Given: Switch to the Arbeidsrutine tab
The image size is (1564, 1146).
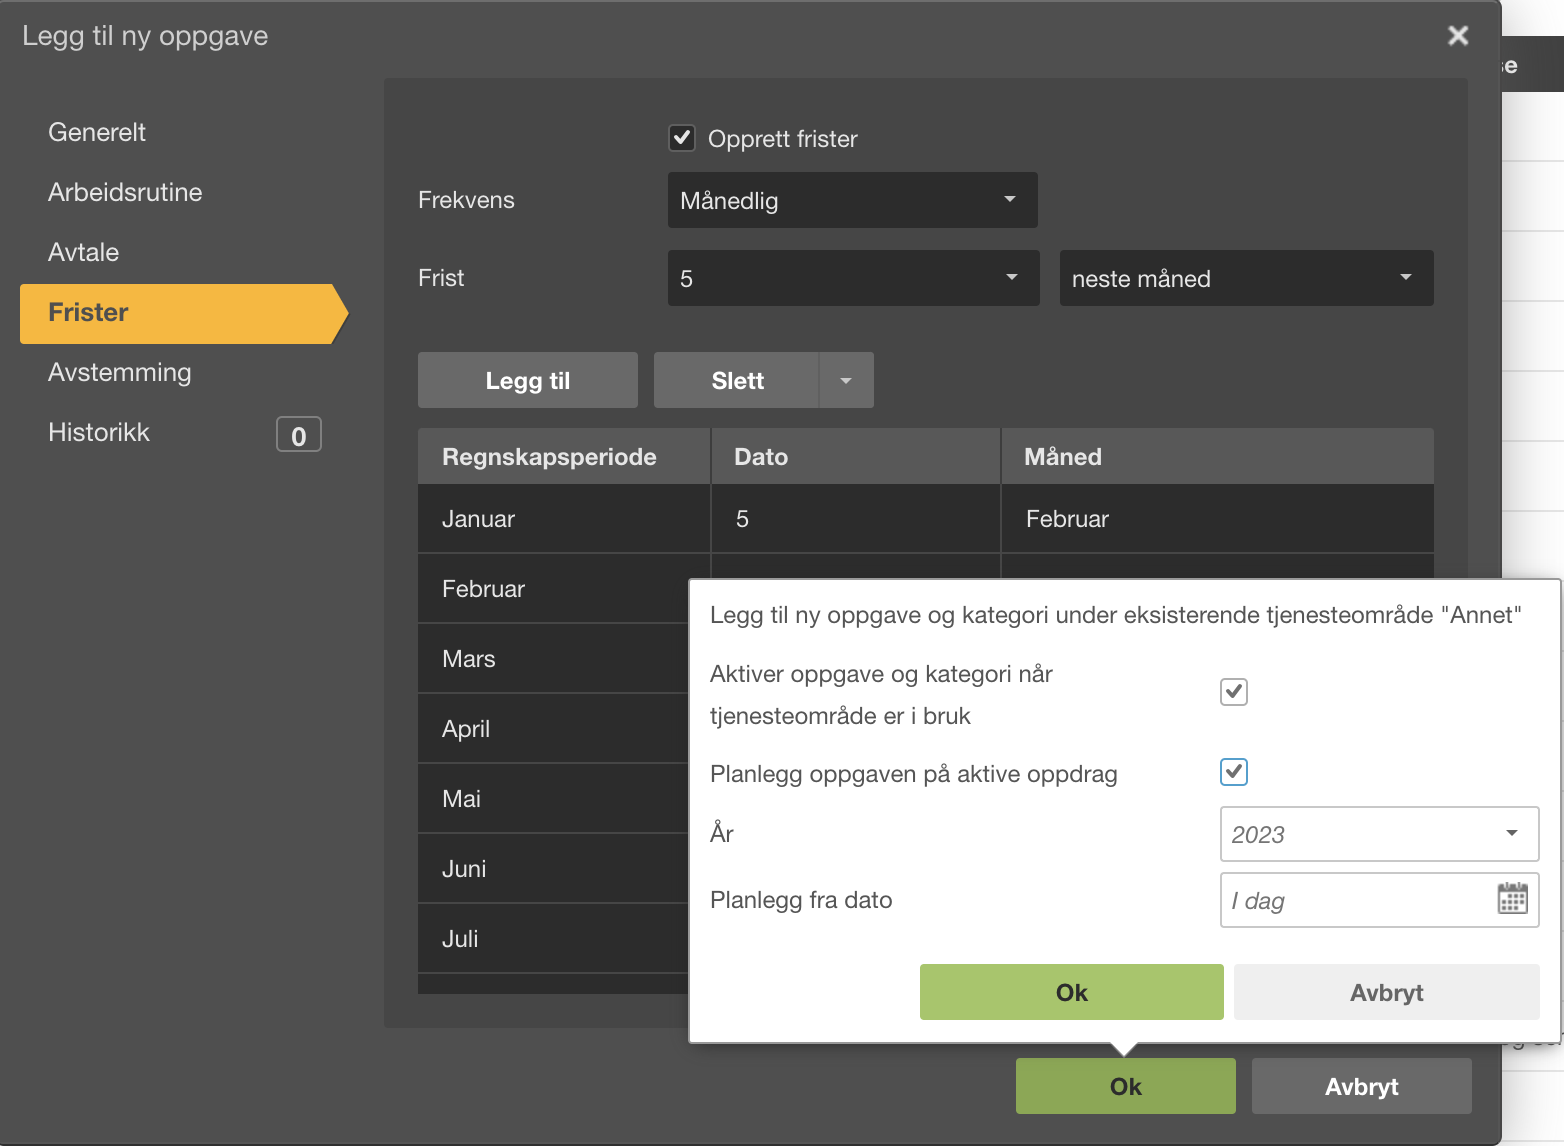Looking at the screenshot, I should [x=125, y=192].
